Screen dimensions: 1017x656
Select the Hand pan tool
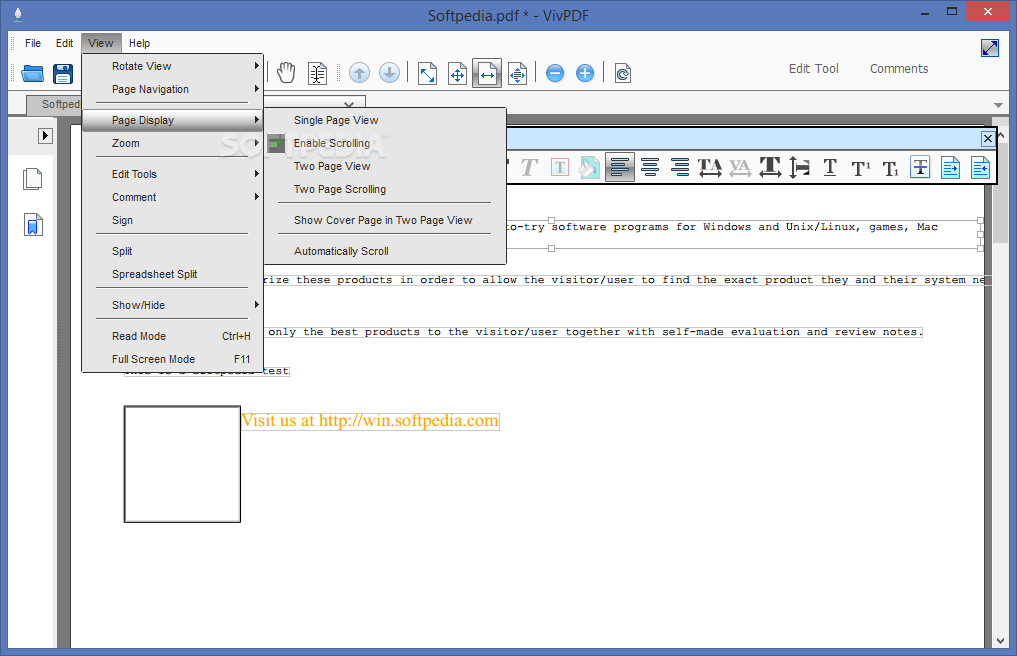286,73
